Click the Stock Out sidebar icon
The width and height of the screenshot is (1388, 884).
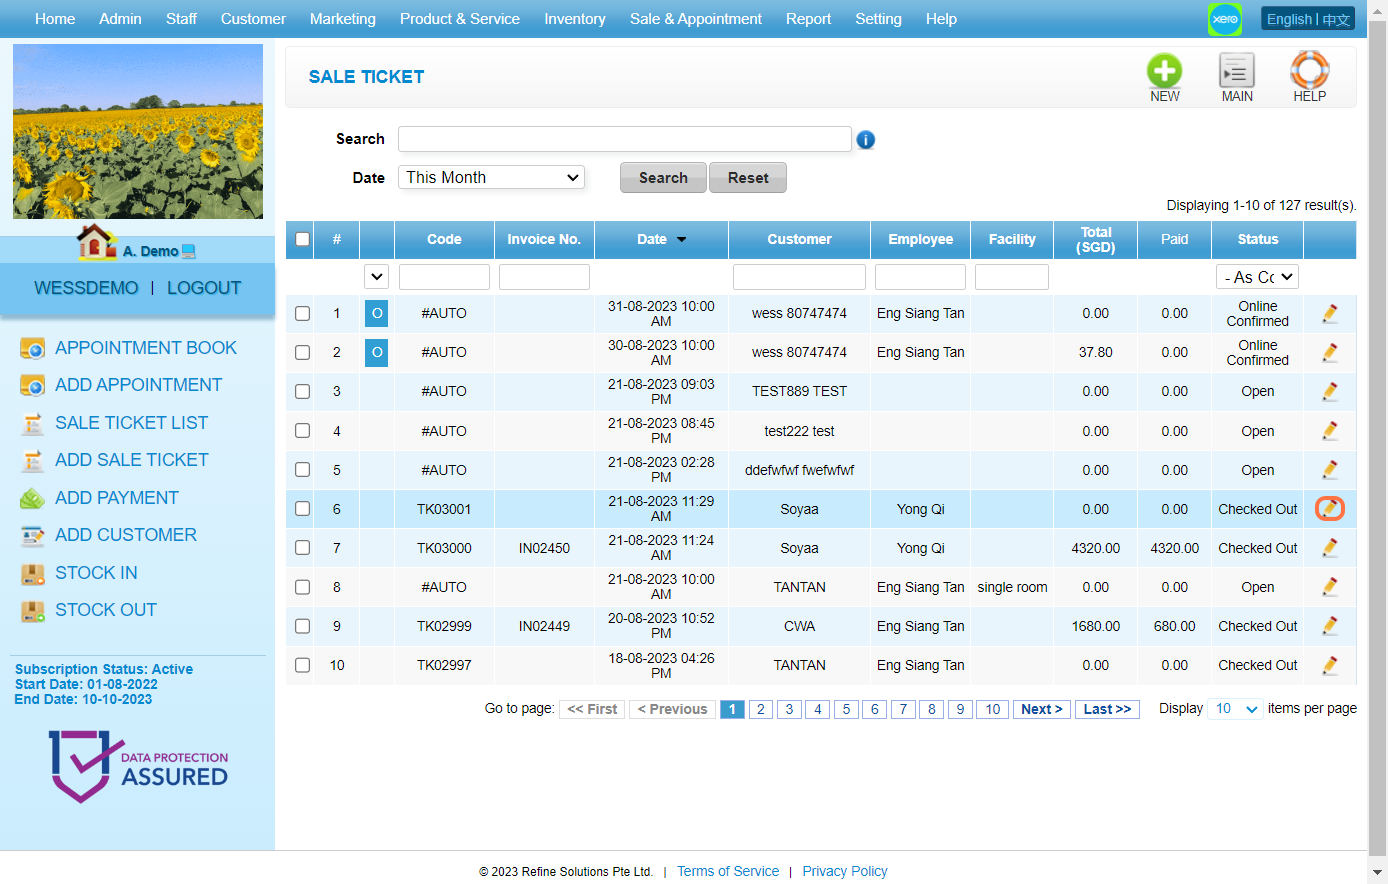tap(33, 610)
